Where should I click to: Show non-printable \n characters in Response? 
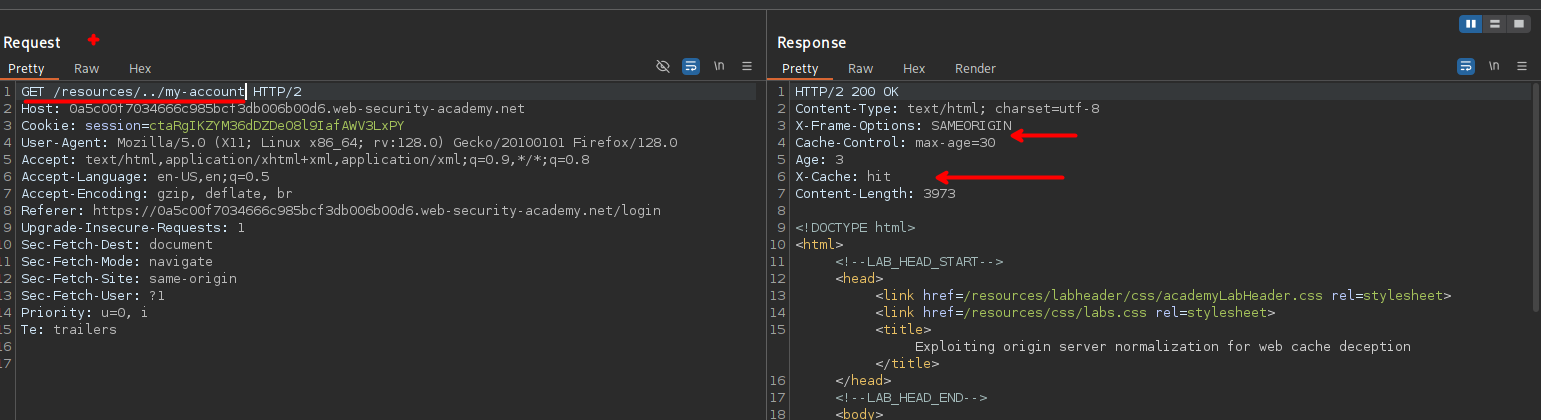[x=1494, y=67]
